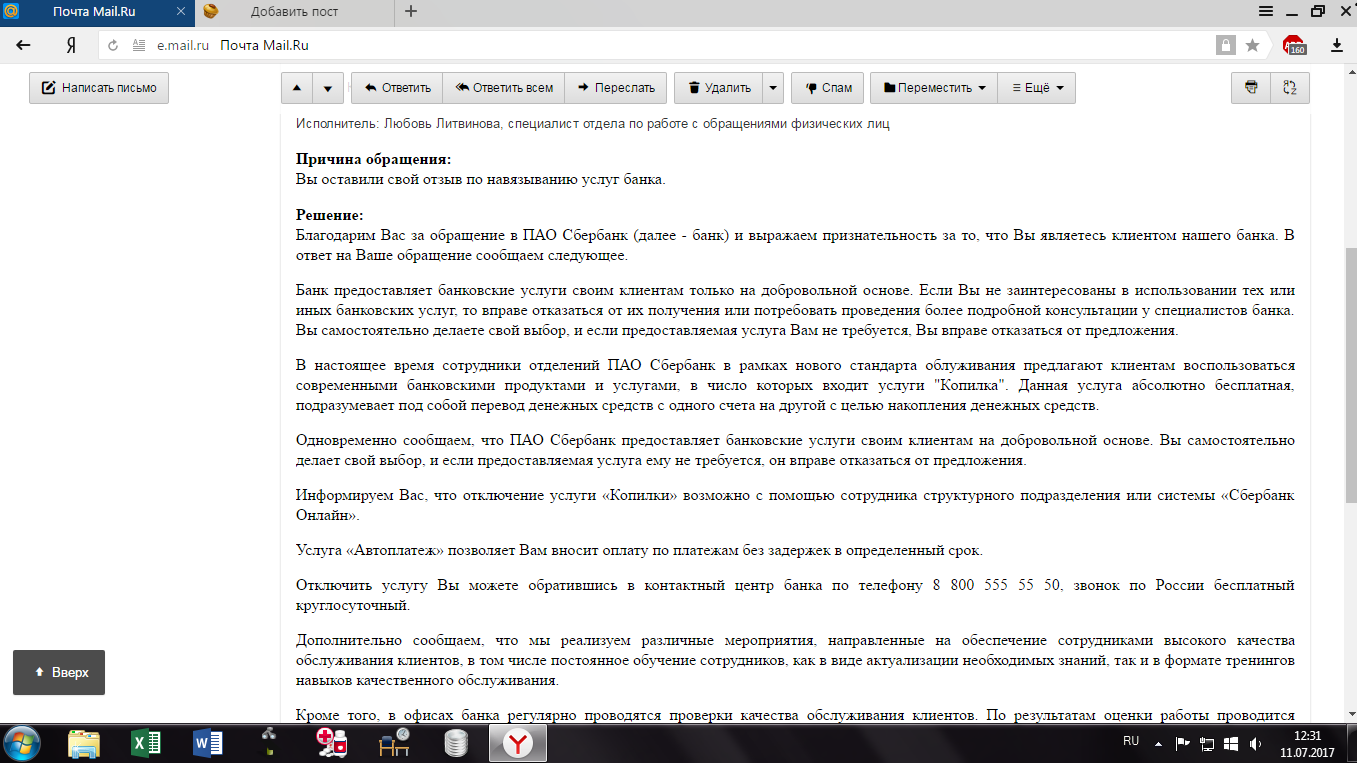
Task: Open File Explorer from the taskbar
Action: point(84,744)
